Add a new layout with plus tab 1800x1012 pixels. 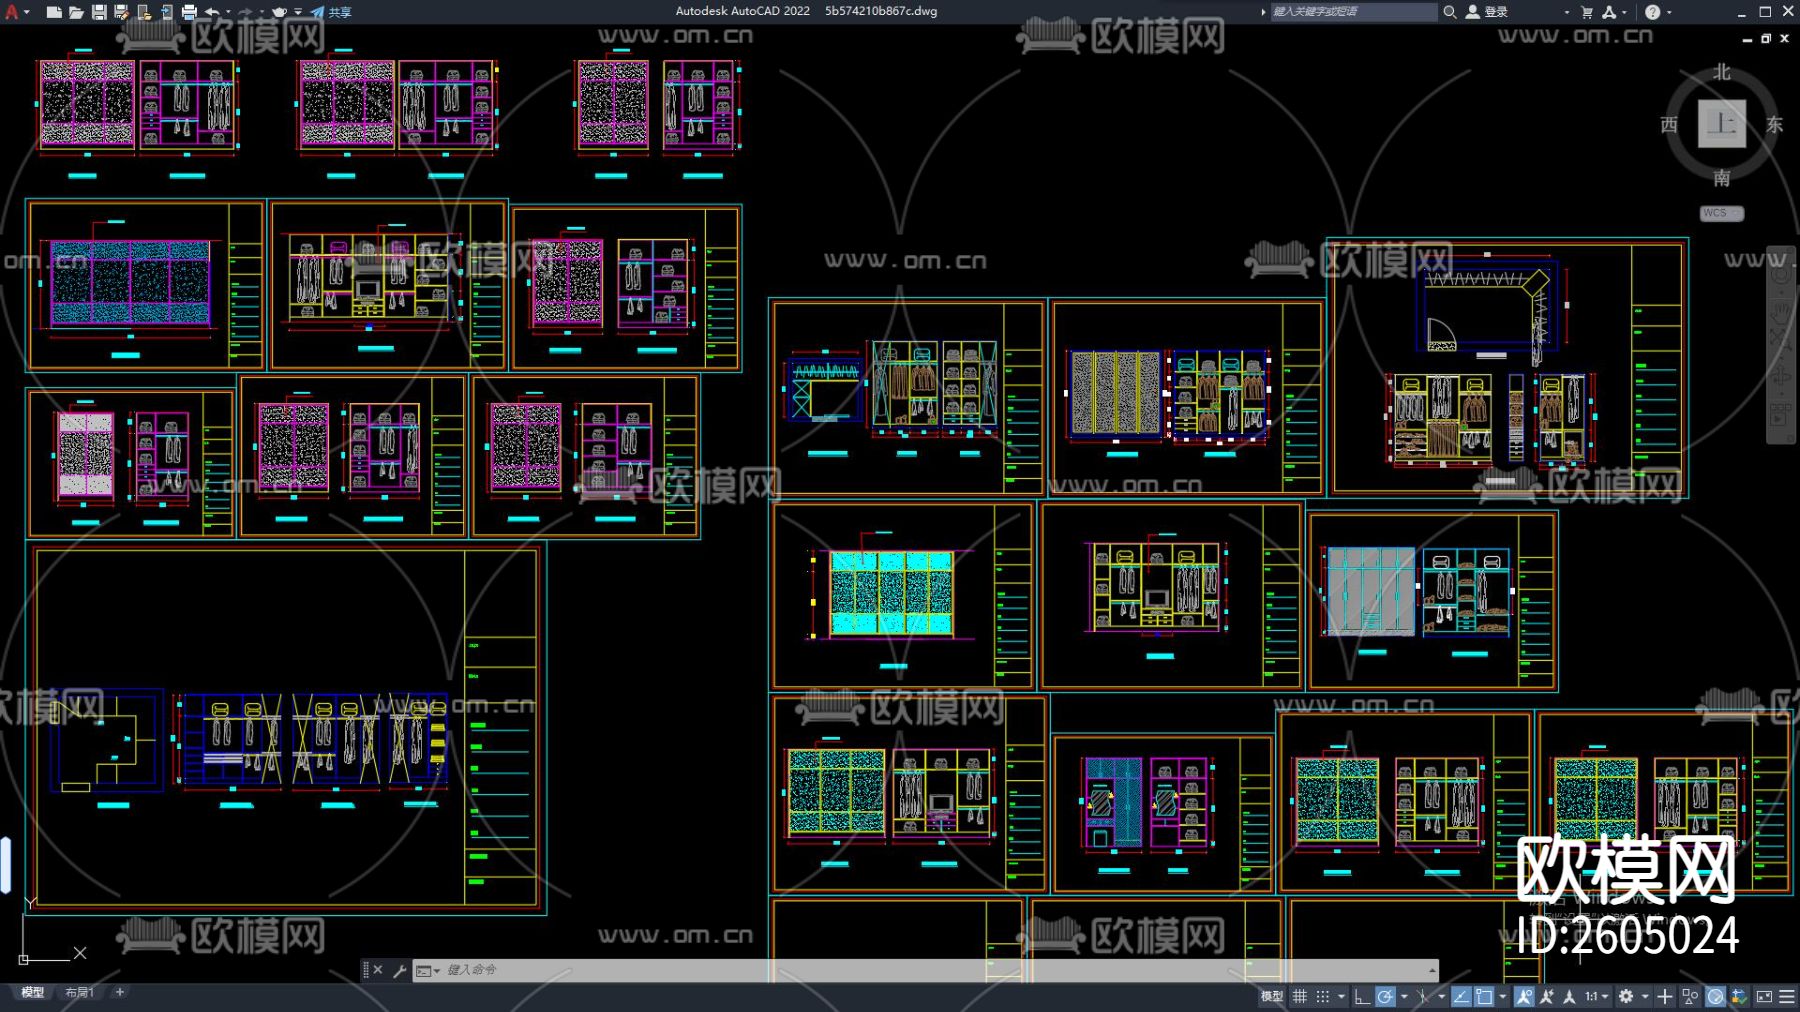[x=120, y=993]
